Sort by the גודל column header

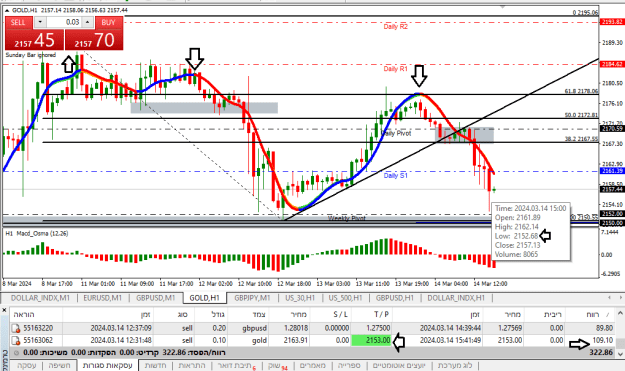pyautogui.click(x=218, y=315)
